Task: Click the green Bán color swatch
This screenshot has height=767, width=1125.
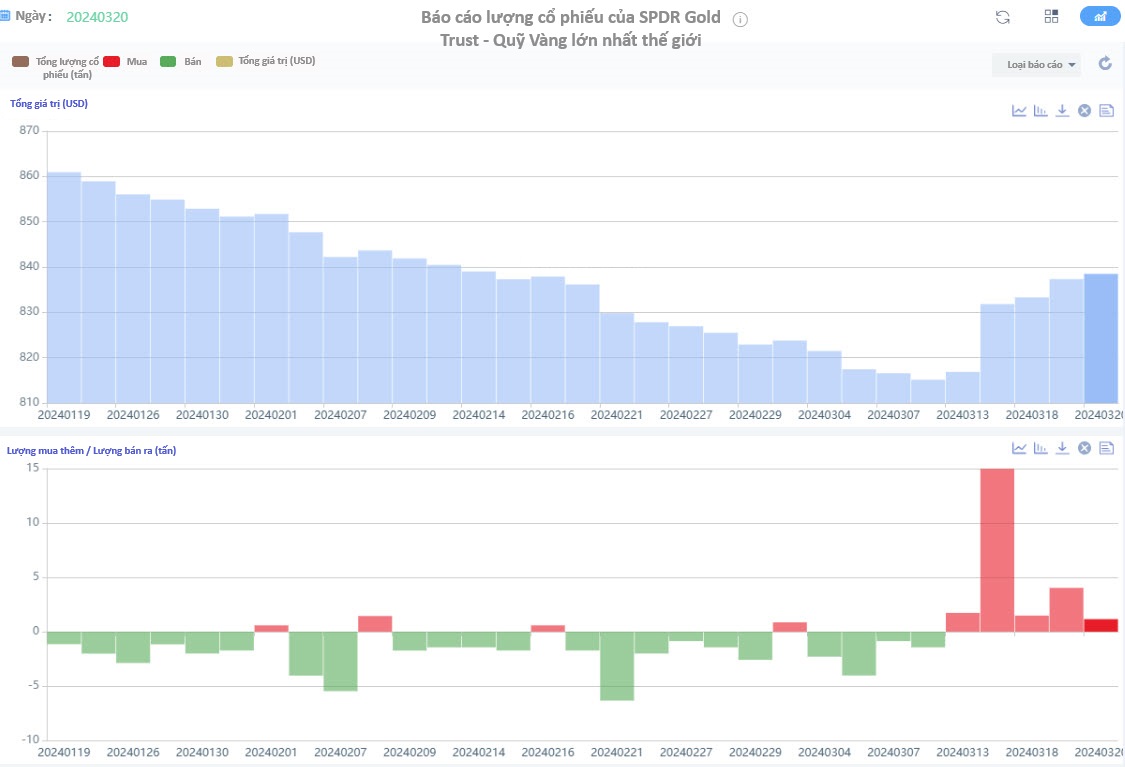Action: (168, 62)
